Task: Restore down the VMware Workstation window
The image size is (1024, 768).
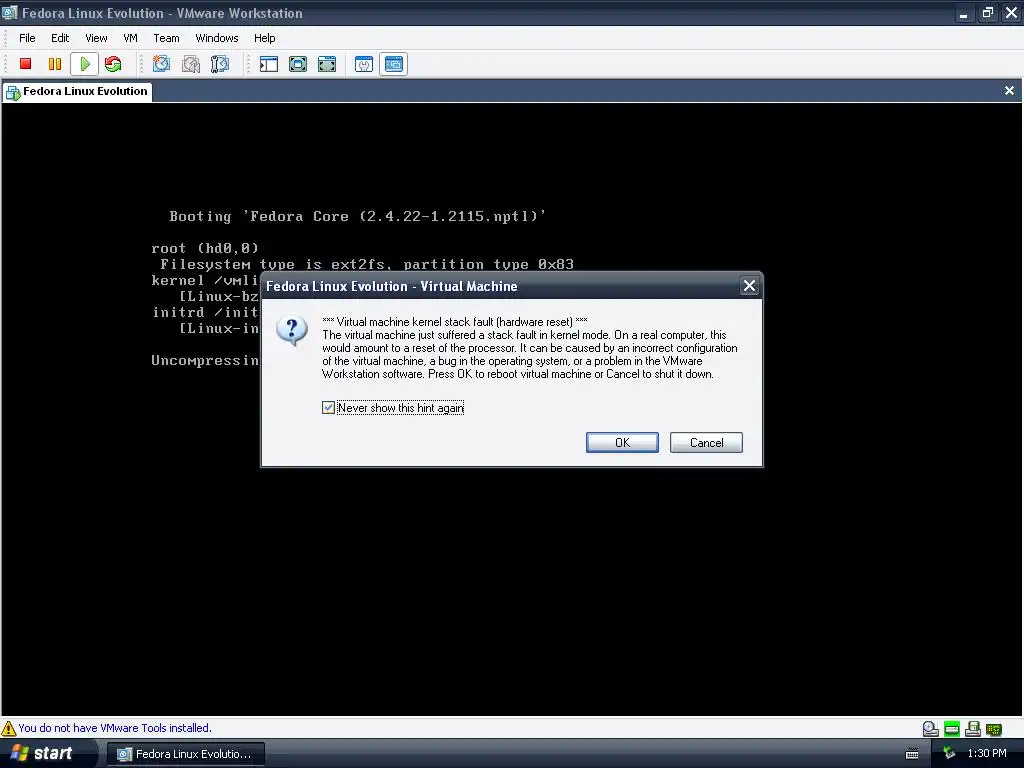Action: 987,12
